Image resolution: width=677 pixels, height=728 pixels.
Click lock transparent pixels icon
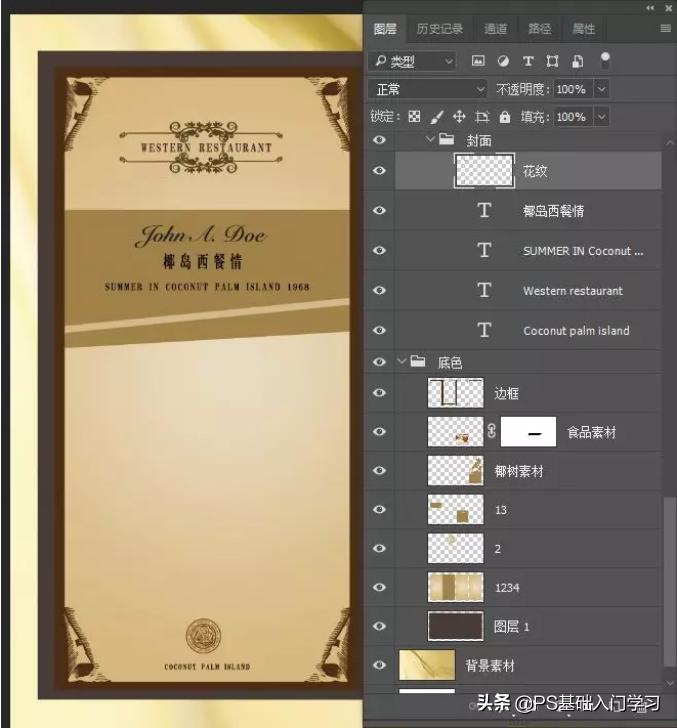click(x=414, y=117)
